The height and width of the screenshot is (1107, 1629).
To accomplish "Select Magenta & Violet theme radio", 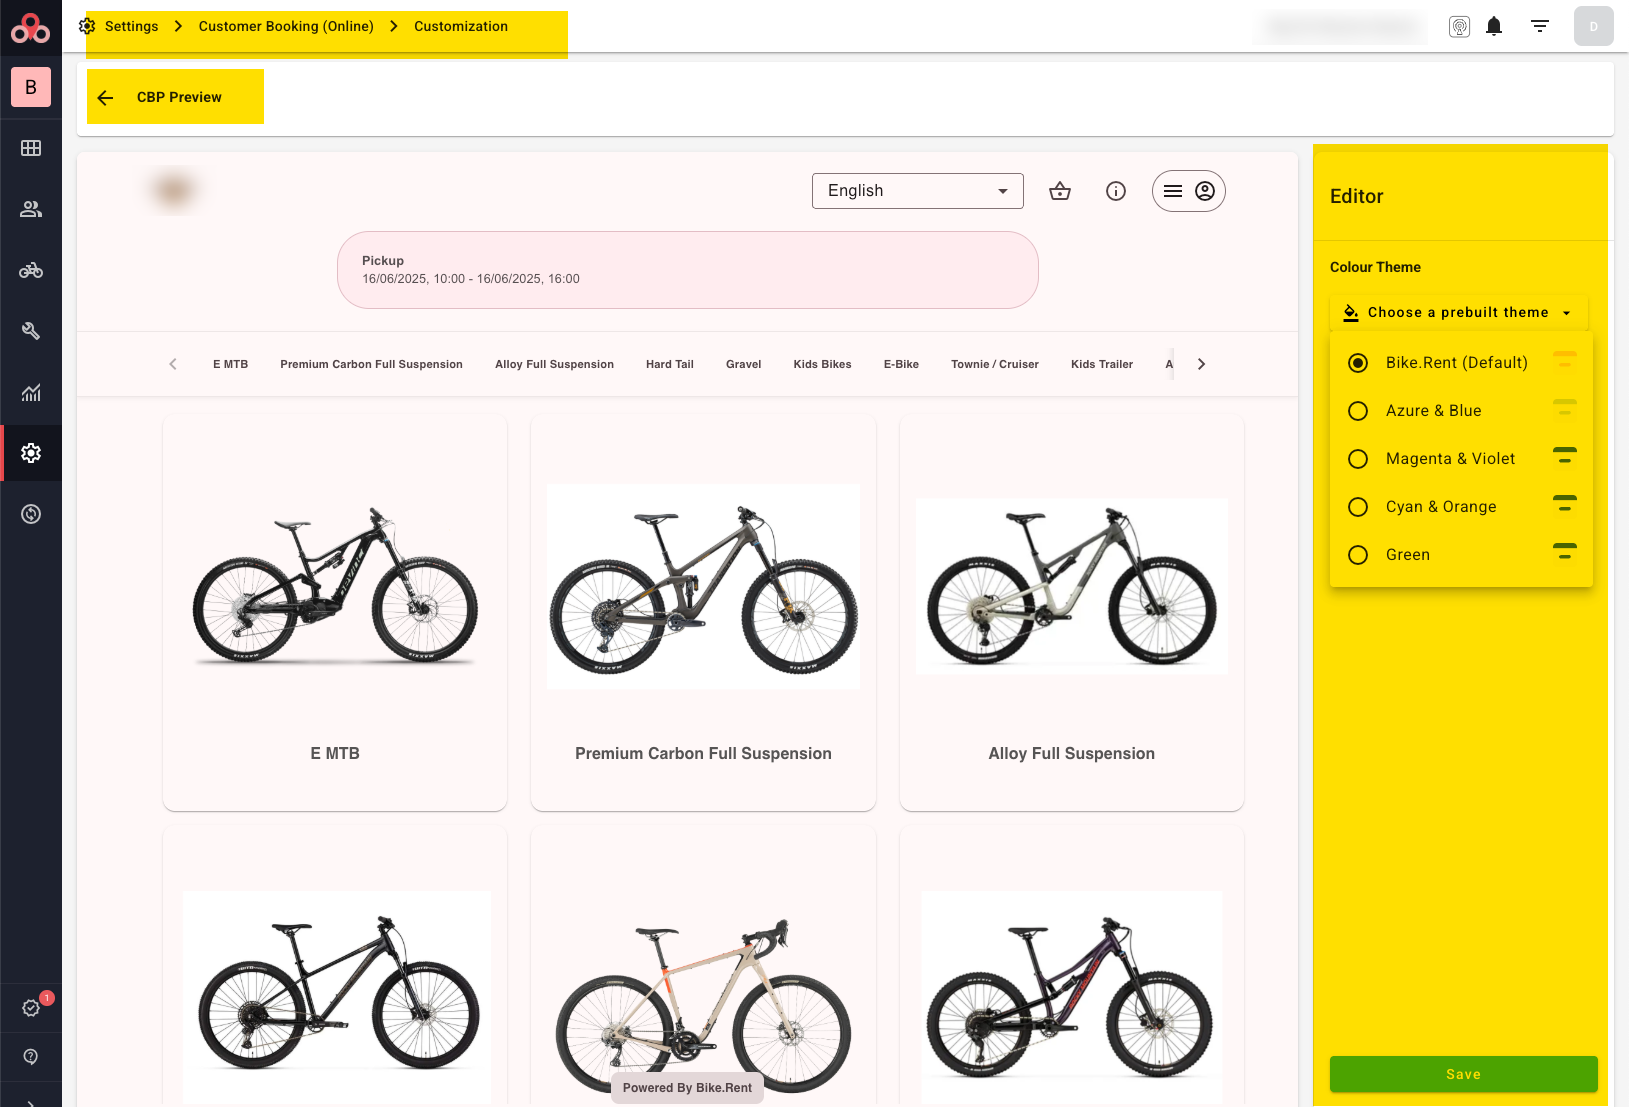I will click(1358, 459).
